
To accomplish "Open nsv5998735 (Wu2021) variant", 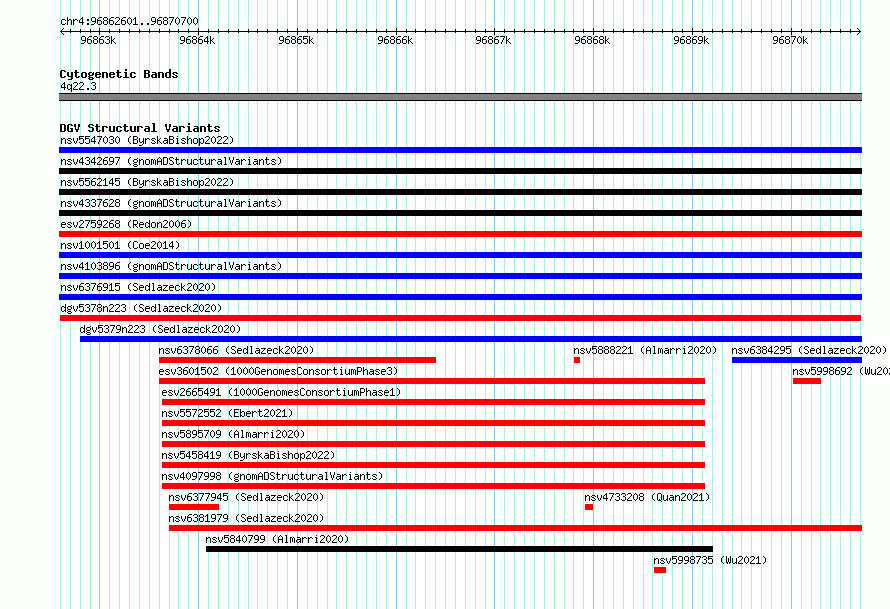I will coord(710,560).
